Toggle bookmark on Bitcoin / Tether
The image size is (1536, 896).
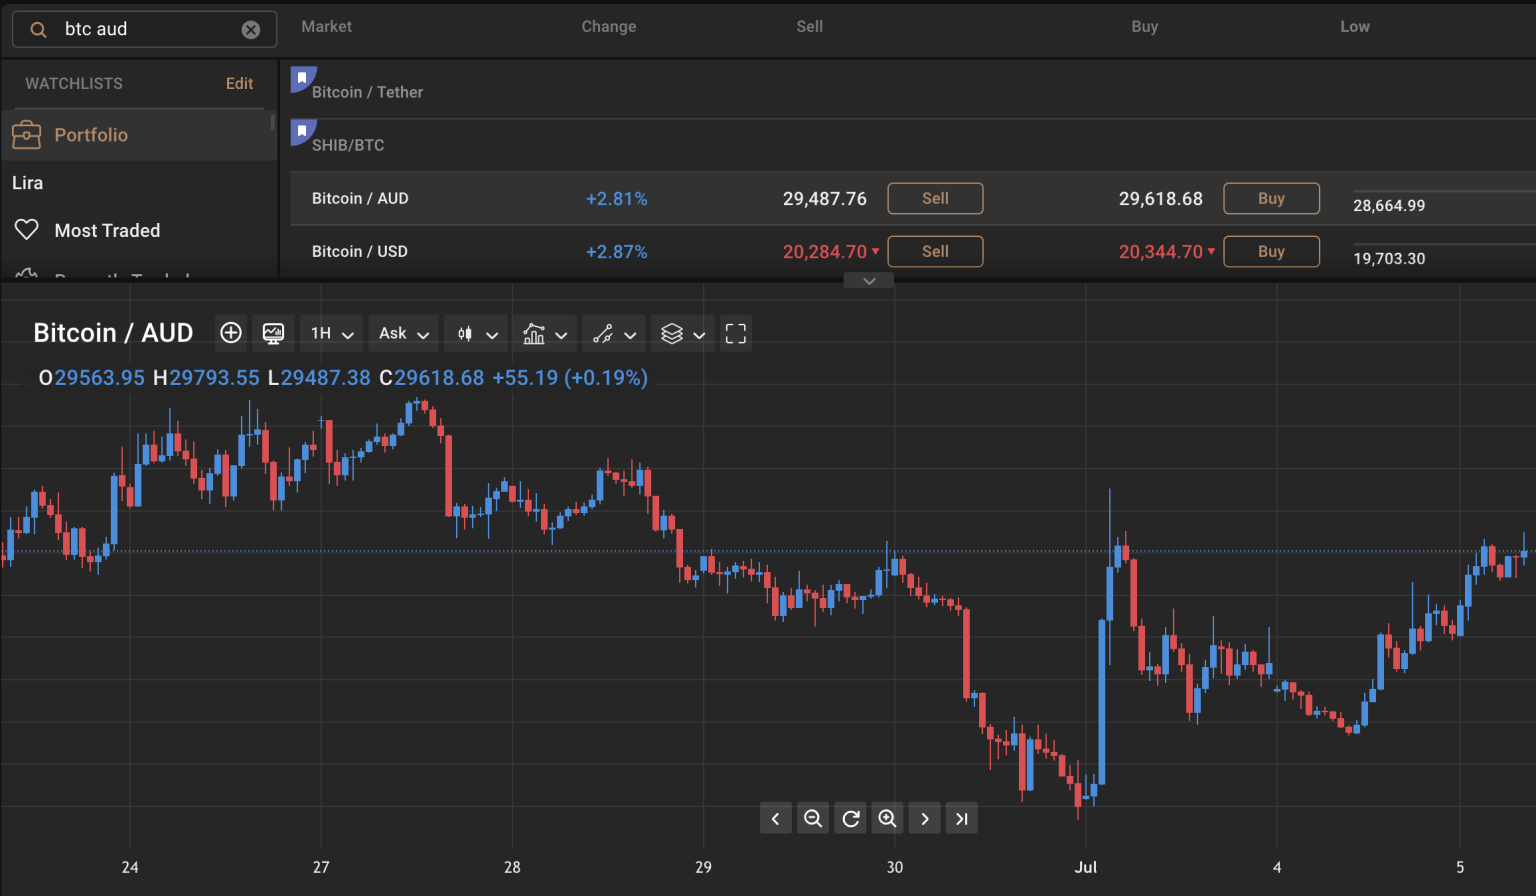click(302, 78)
